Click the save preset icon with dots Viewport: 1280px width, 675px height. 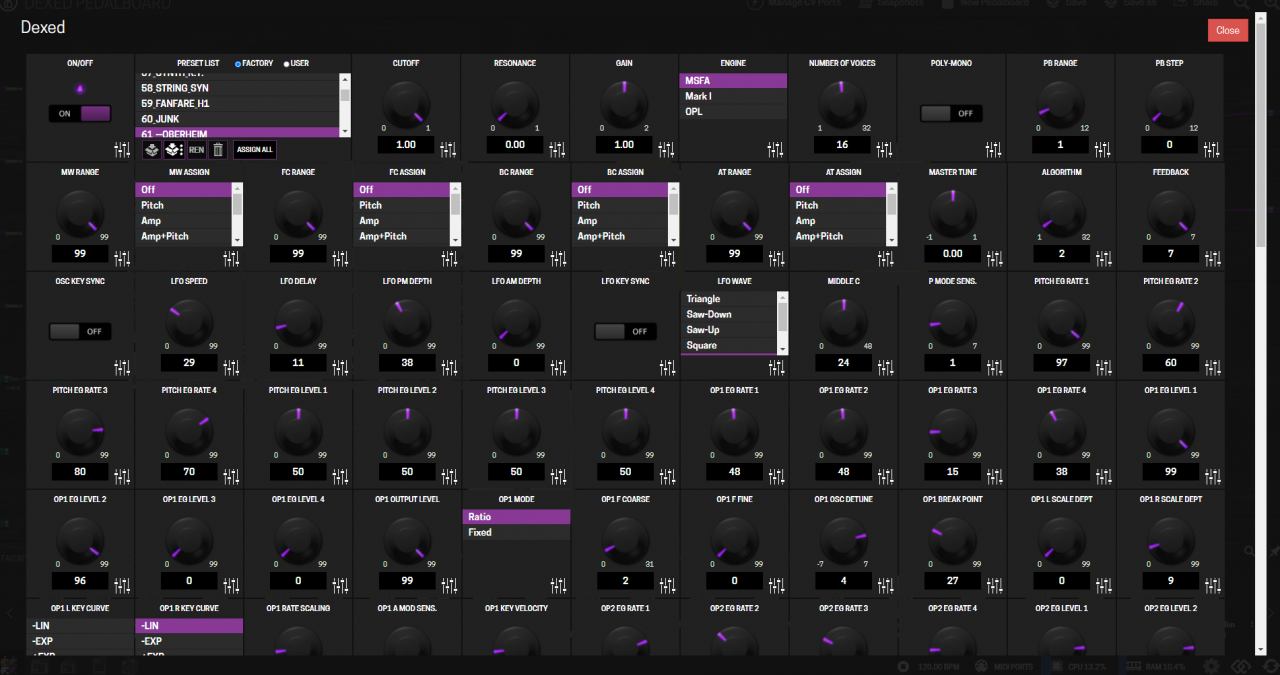pos(173,149)
